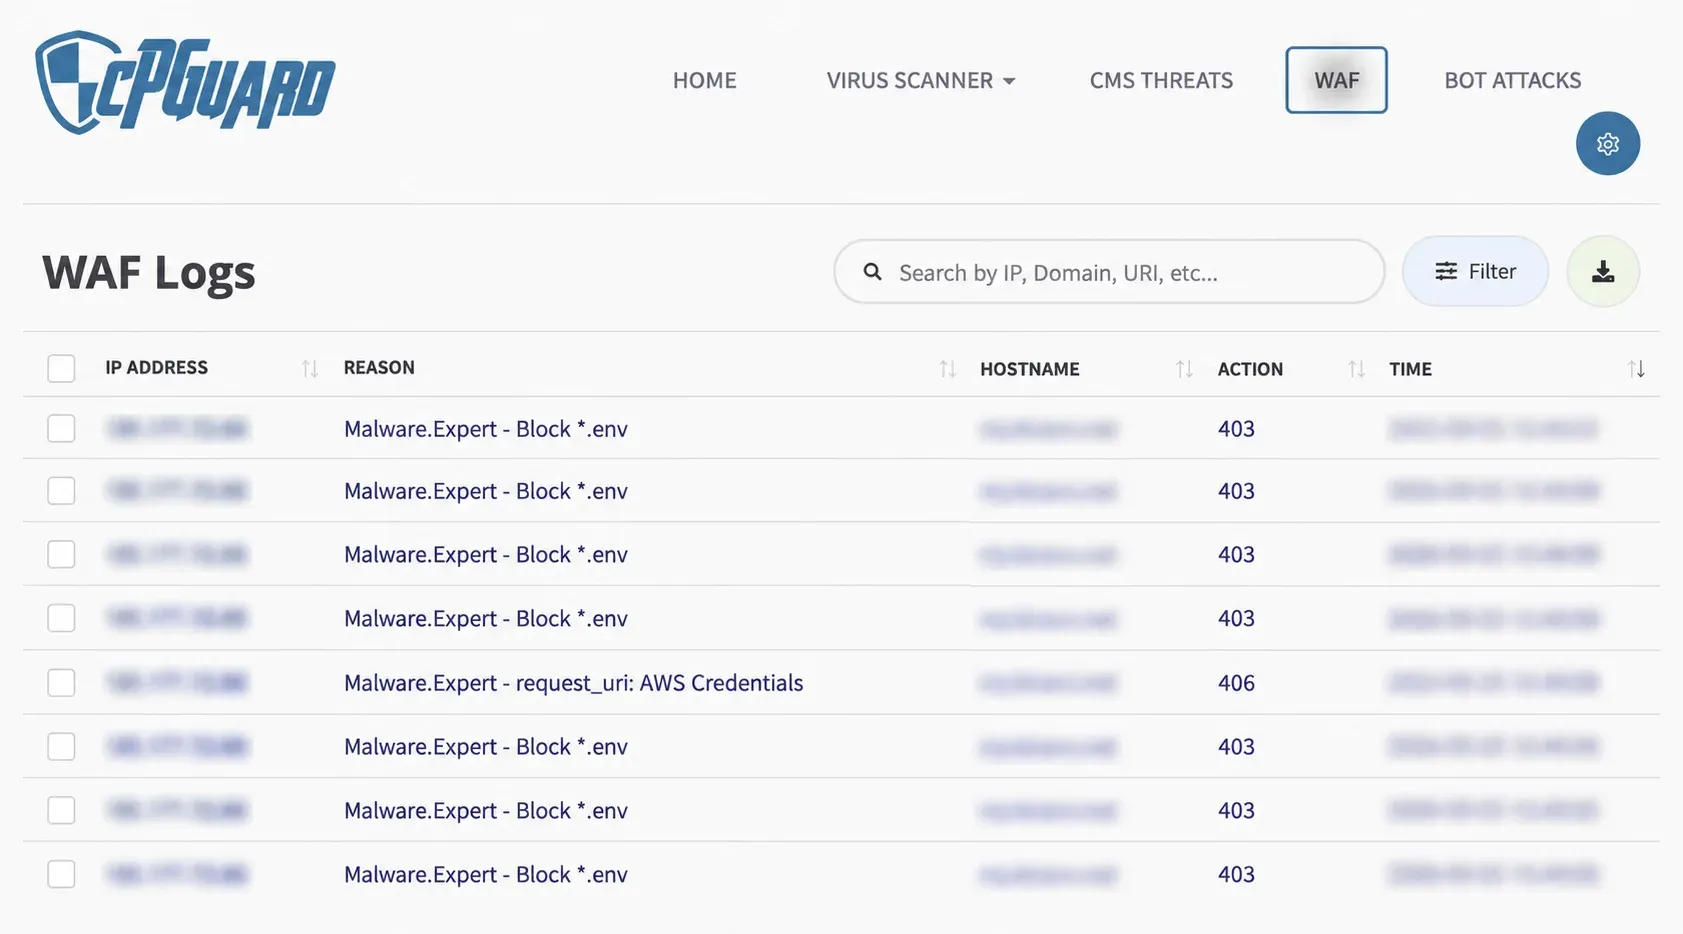
Task: Click the REASON column header label
Action: (x=379, y=368)
